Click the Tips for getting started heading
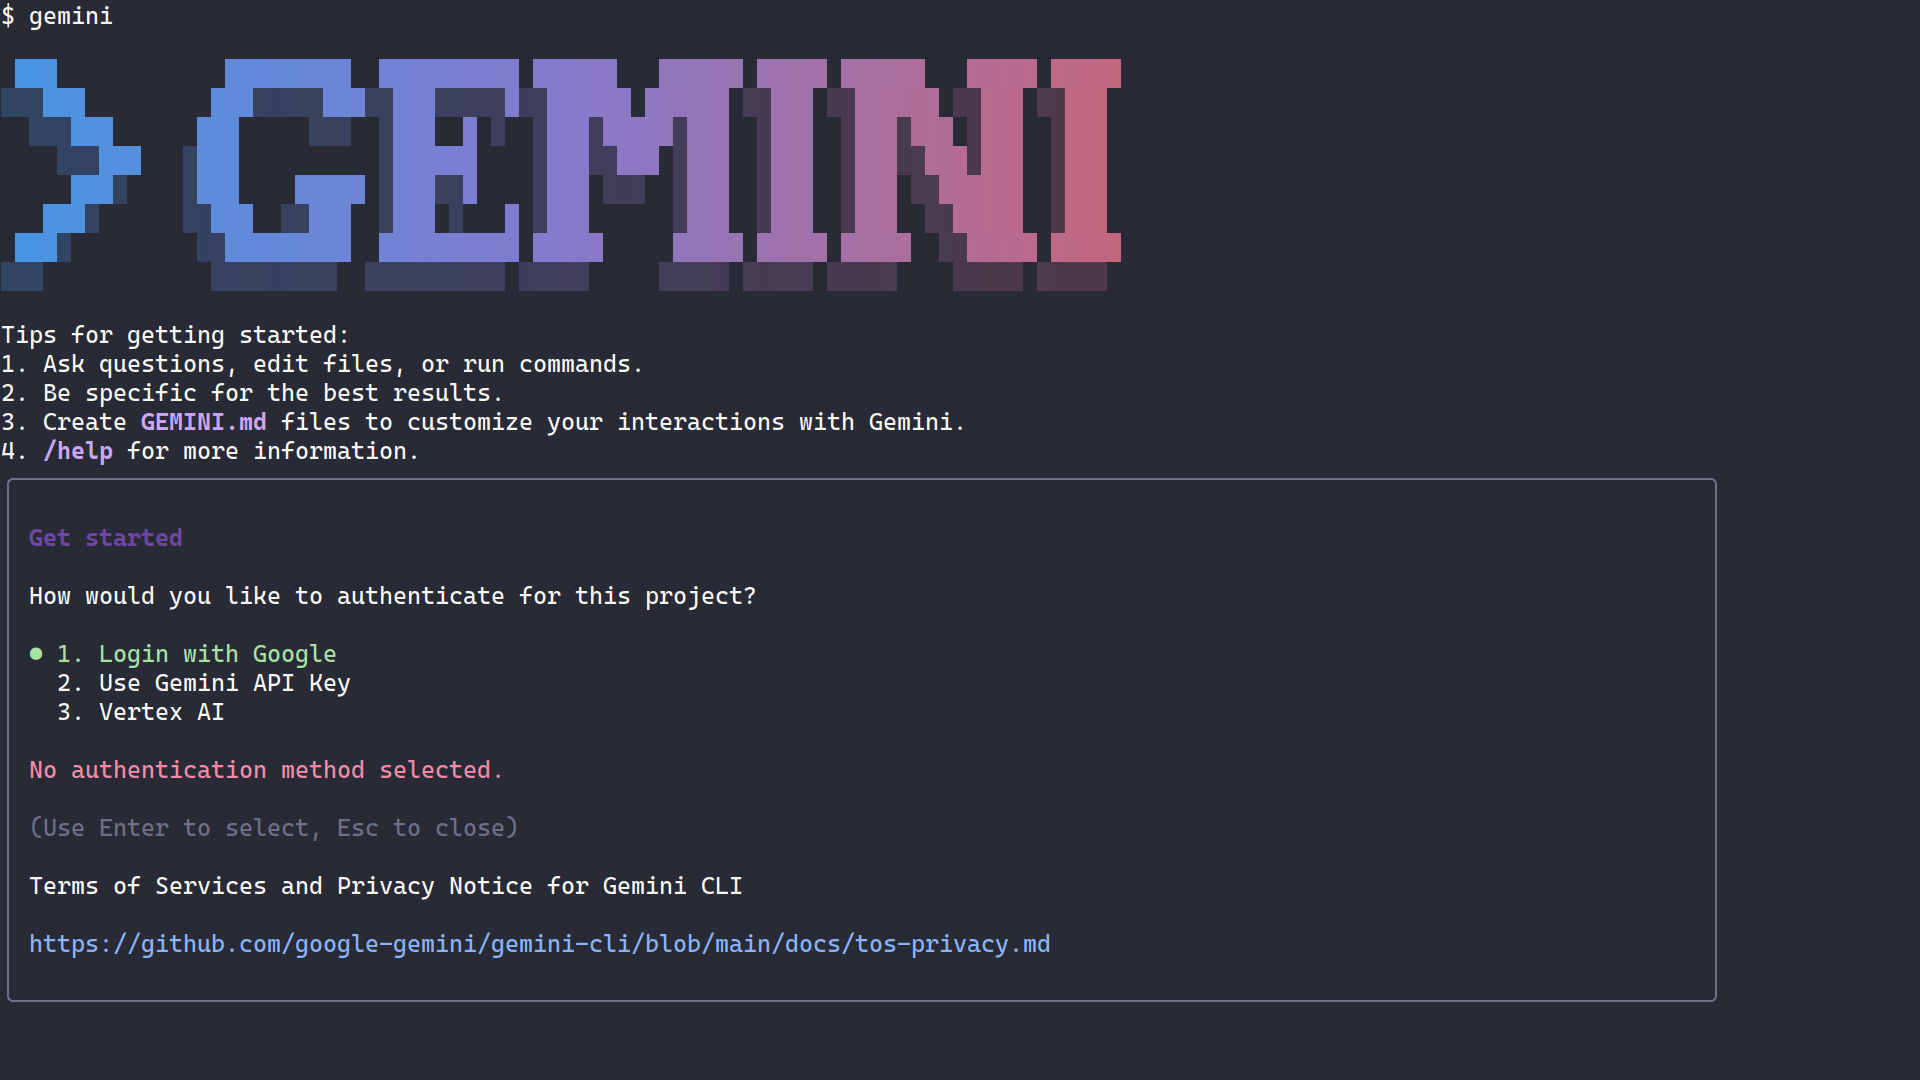Screen dimensions: 1920x1080 tap(174, 334)
